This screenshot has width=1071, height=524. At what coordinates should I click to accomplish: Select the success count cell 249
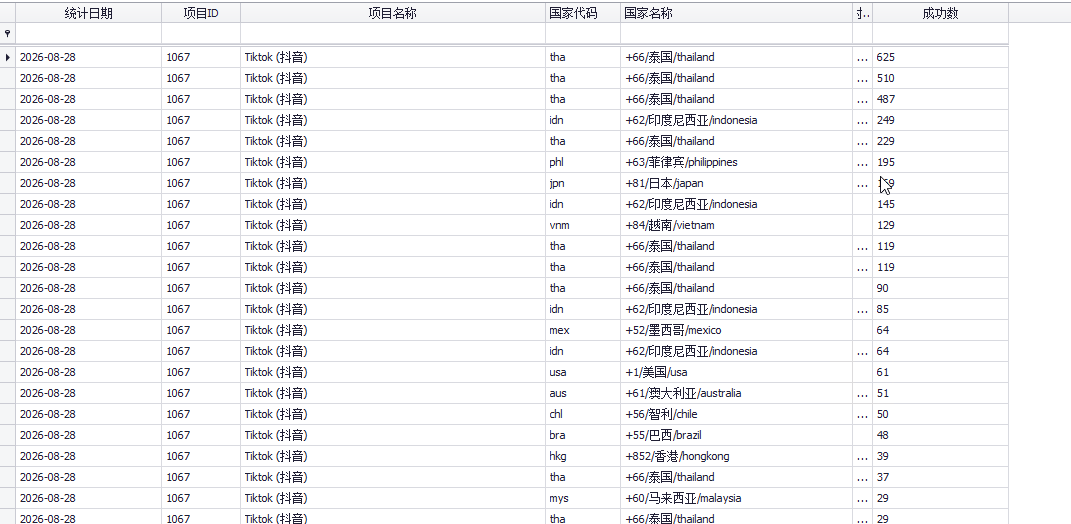941,120
